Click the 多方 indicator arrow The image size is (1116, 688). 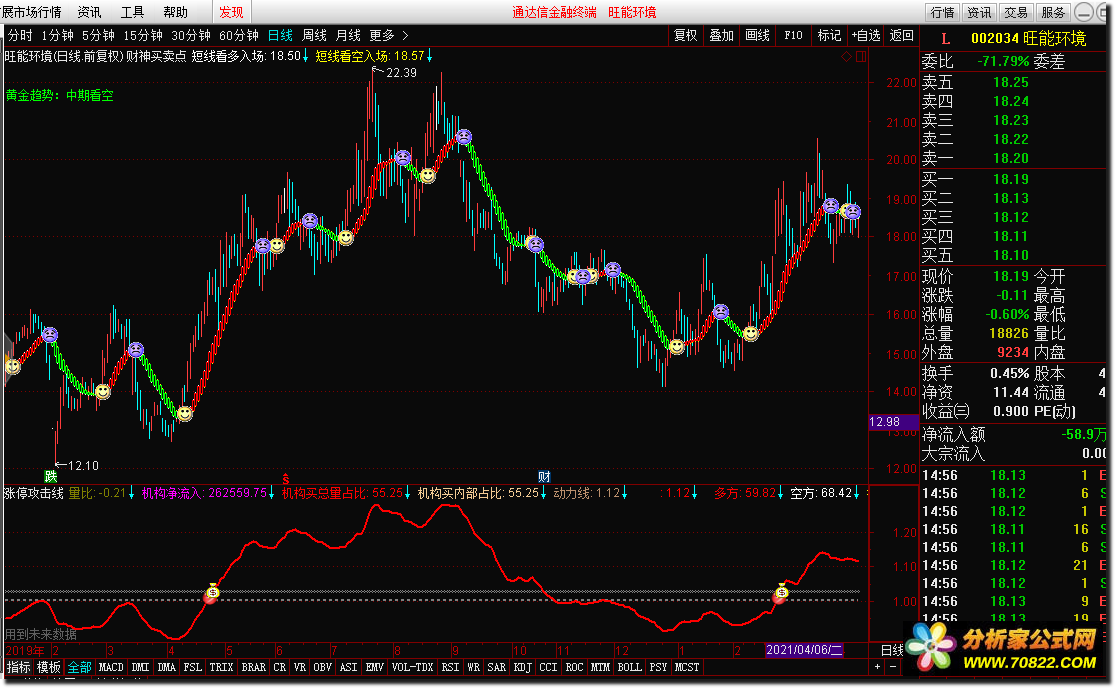[781, 493]
